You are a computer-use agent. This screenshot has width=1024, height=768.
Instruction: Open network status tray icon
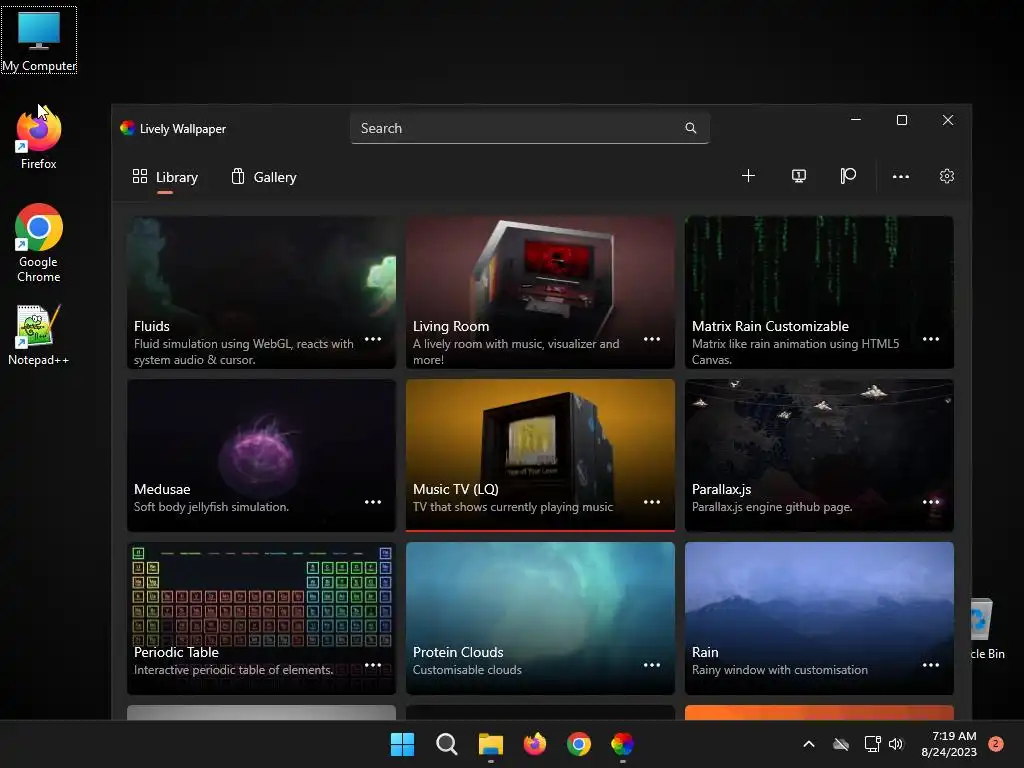[x=872, y=744]
